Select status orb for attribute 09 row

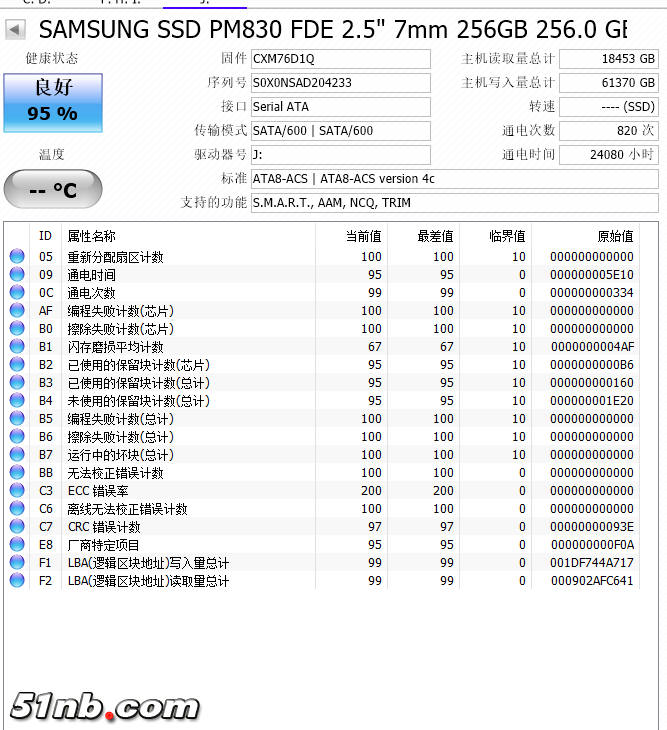(x=17, y=274)
